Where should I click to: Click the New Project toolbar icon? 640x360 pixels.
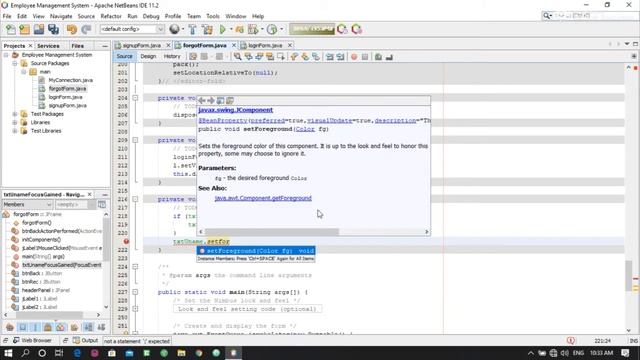[24, 29]
